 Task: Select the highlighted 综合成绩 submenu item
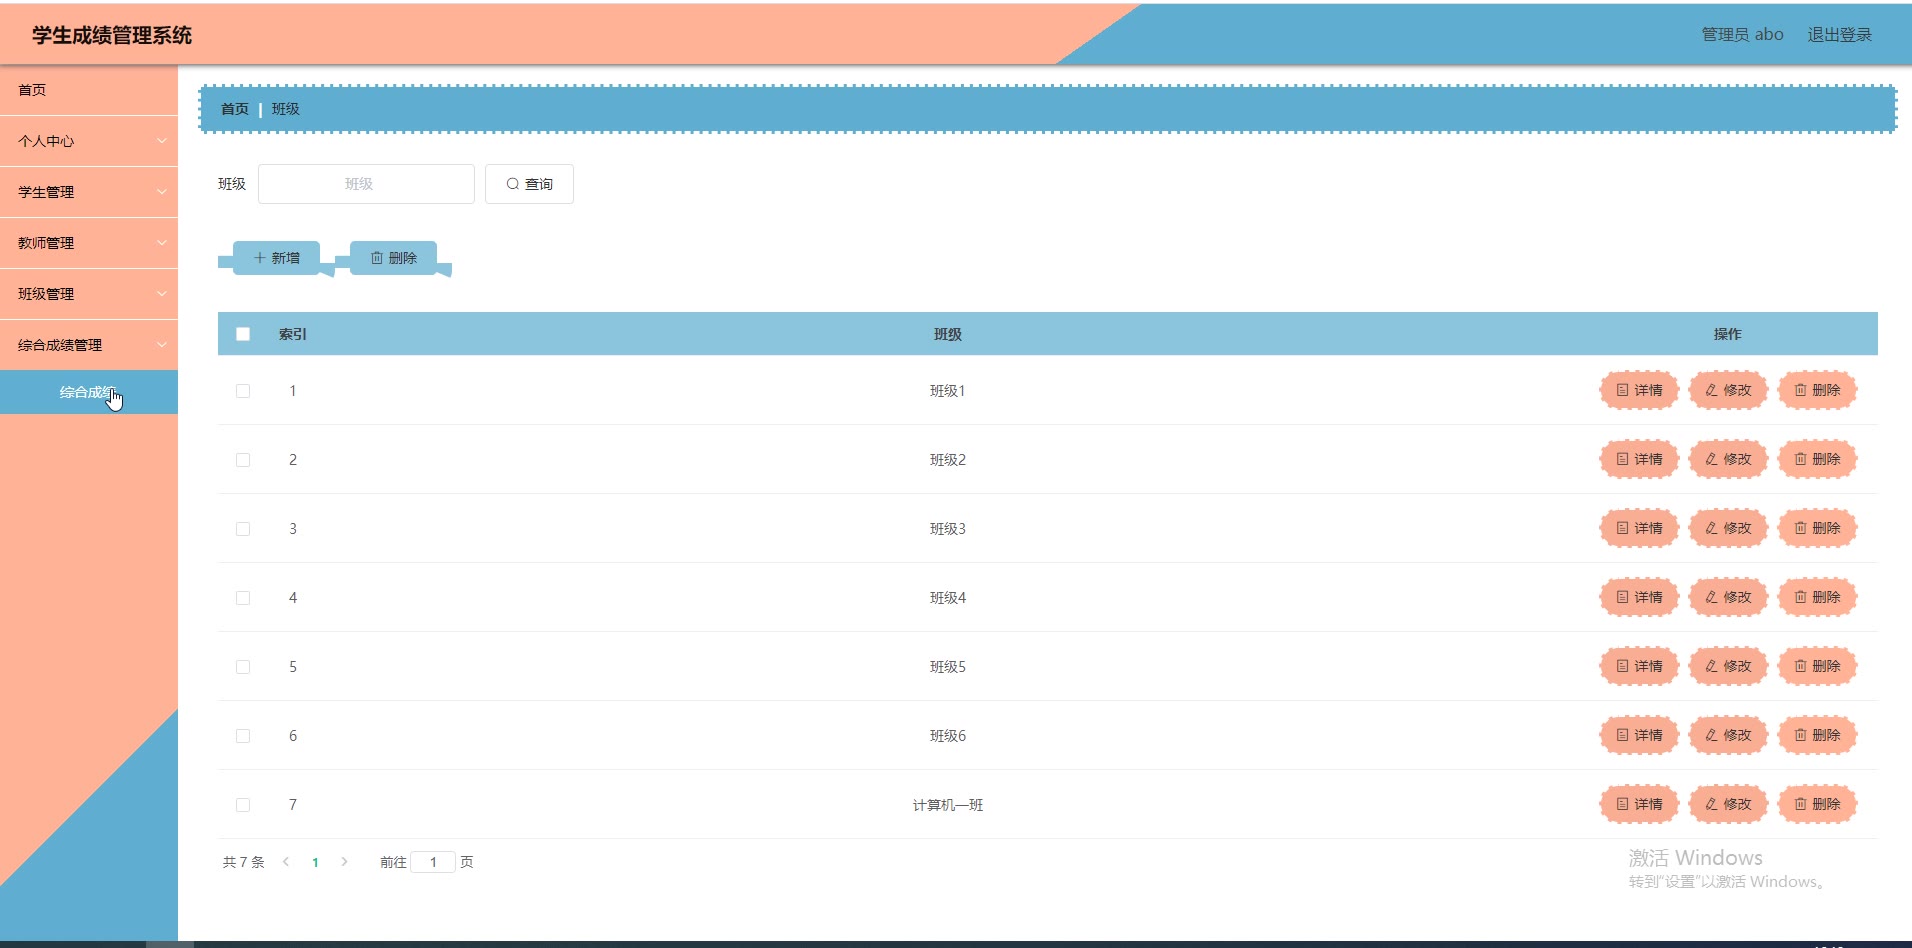89,392
